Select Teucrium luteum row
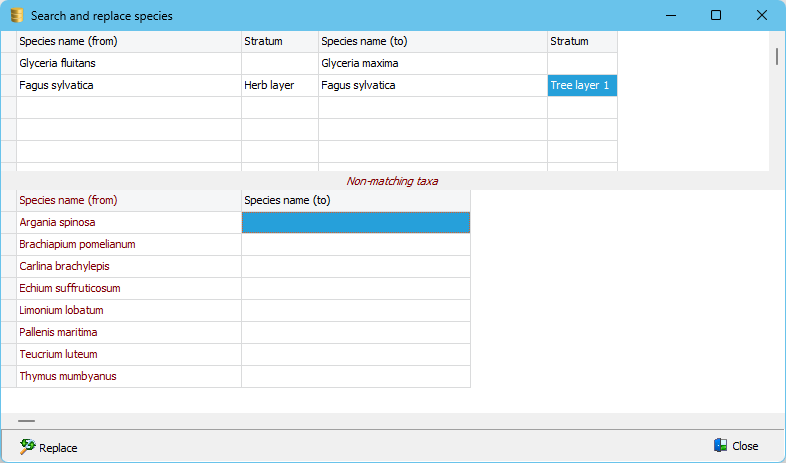This screenshot has height=463, width=786. tap(129, 355)
